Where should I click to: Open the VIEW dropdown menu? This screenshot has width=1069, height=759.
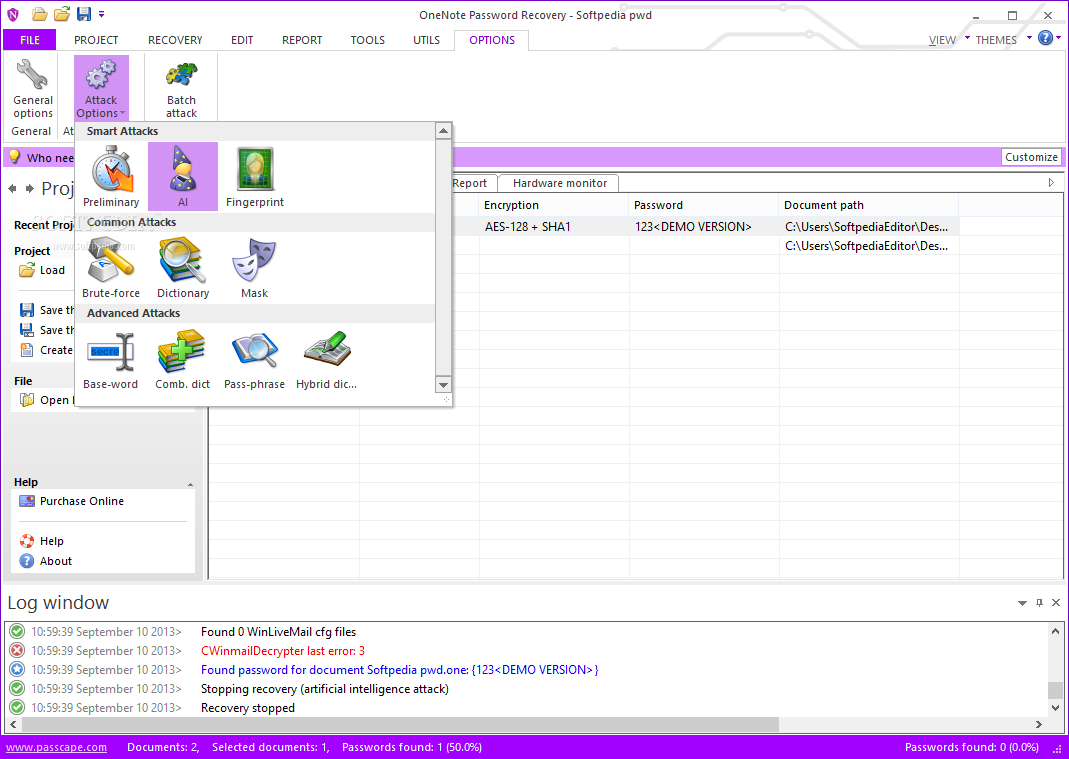click(942, 40)
